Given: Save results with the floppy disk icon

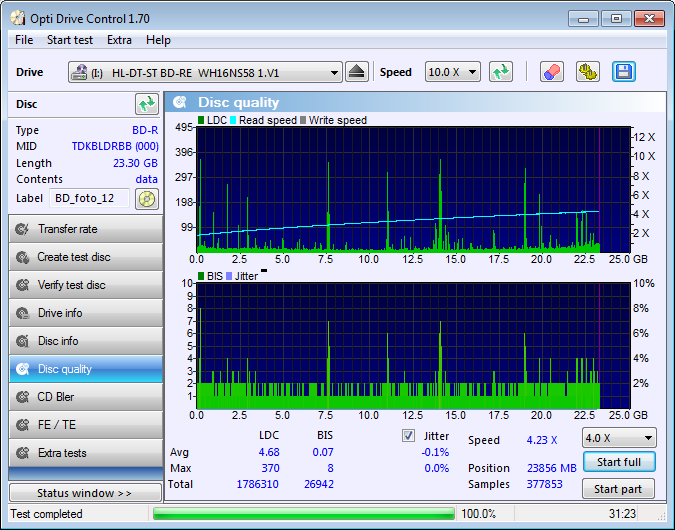Looking at the screenshot, I should 624,72.
